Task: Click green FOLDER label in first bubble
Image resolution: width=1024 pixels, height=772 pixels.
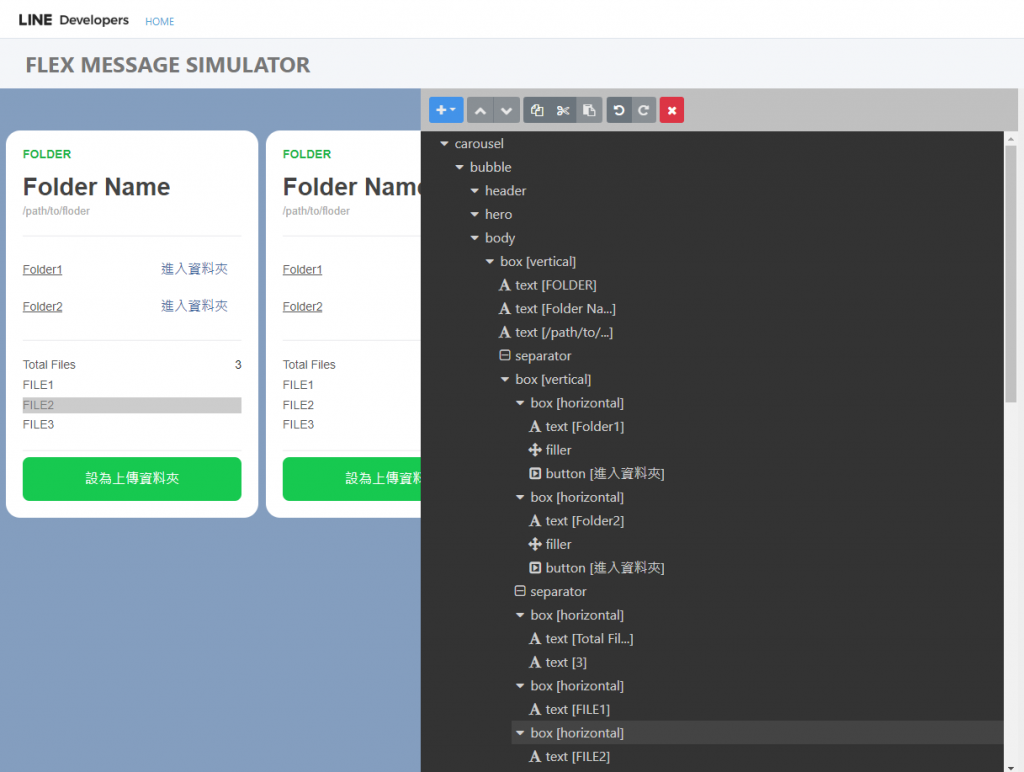Action: tap(47, 154)
